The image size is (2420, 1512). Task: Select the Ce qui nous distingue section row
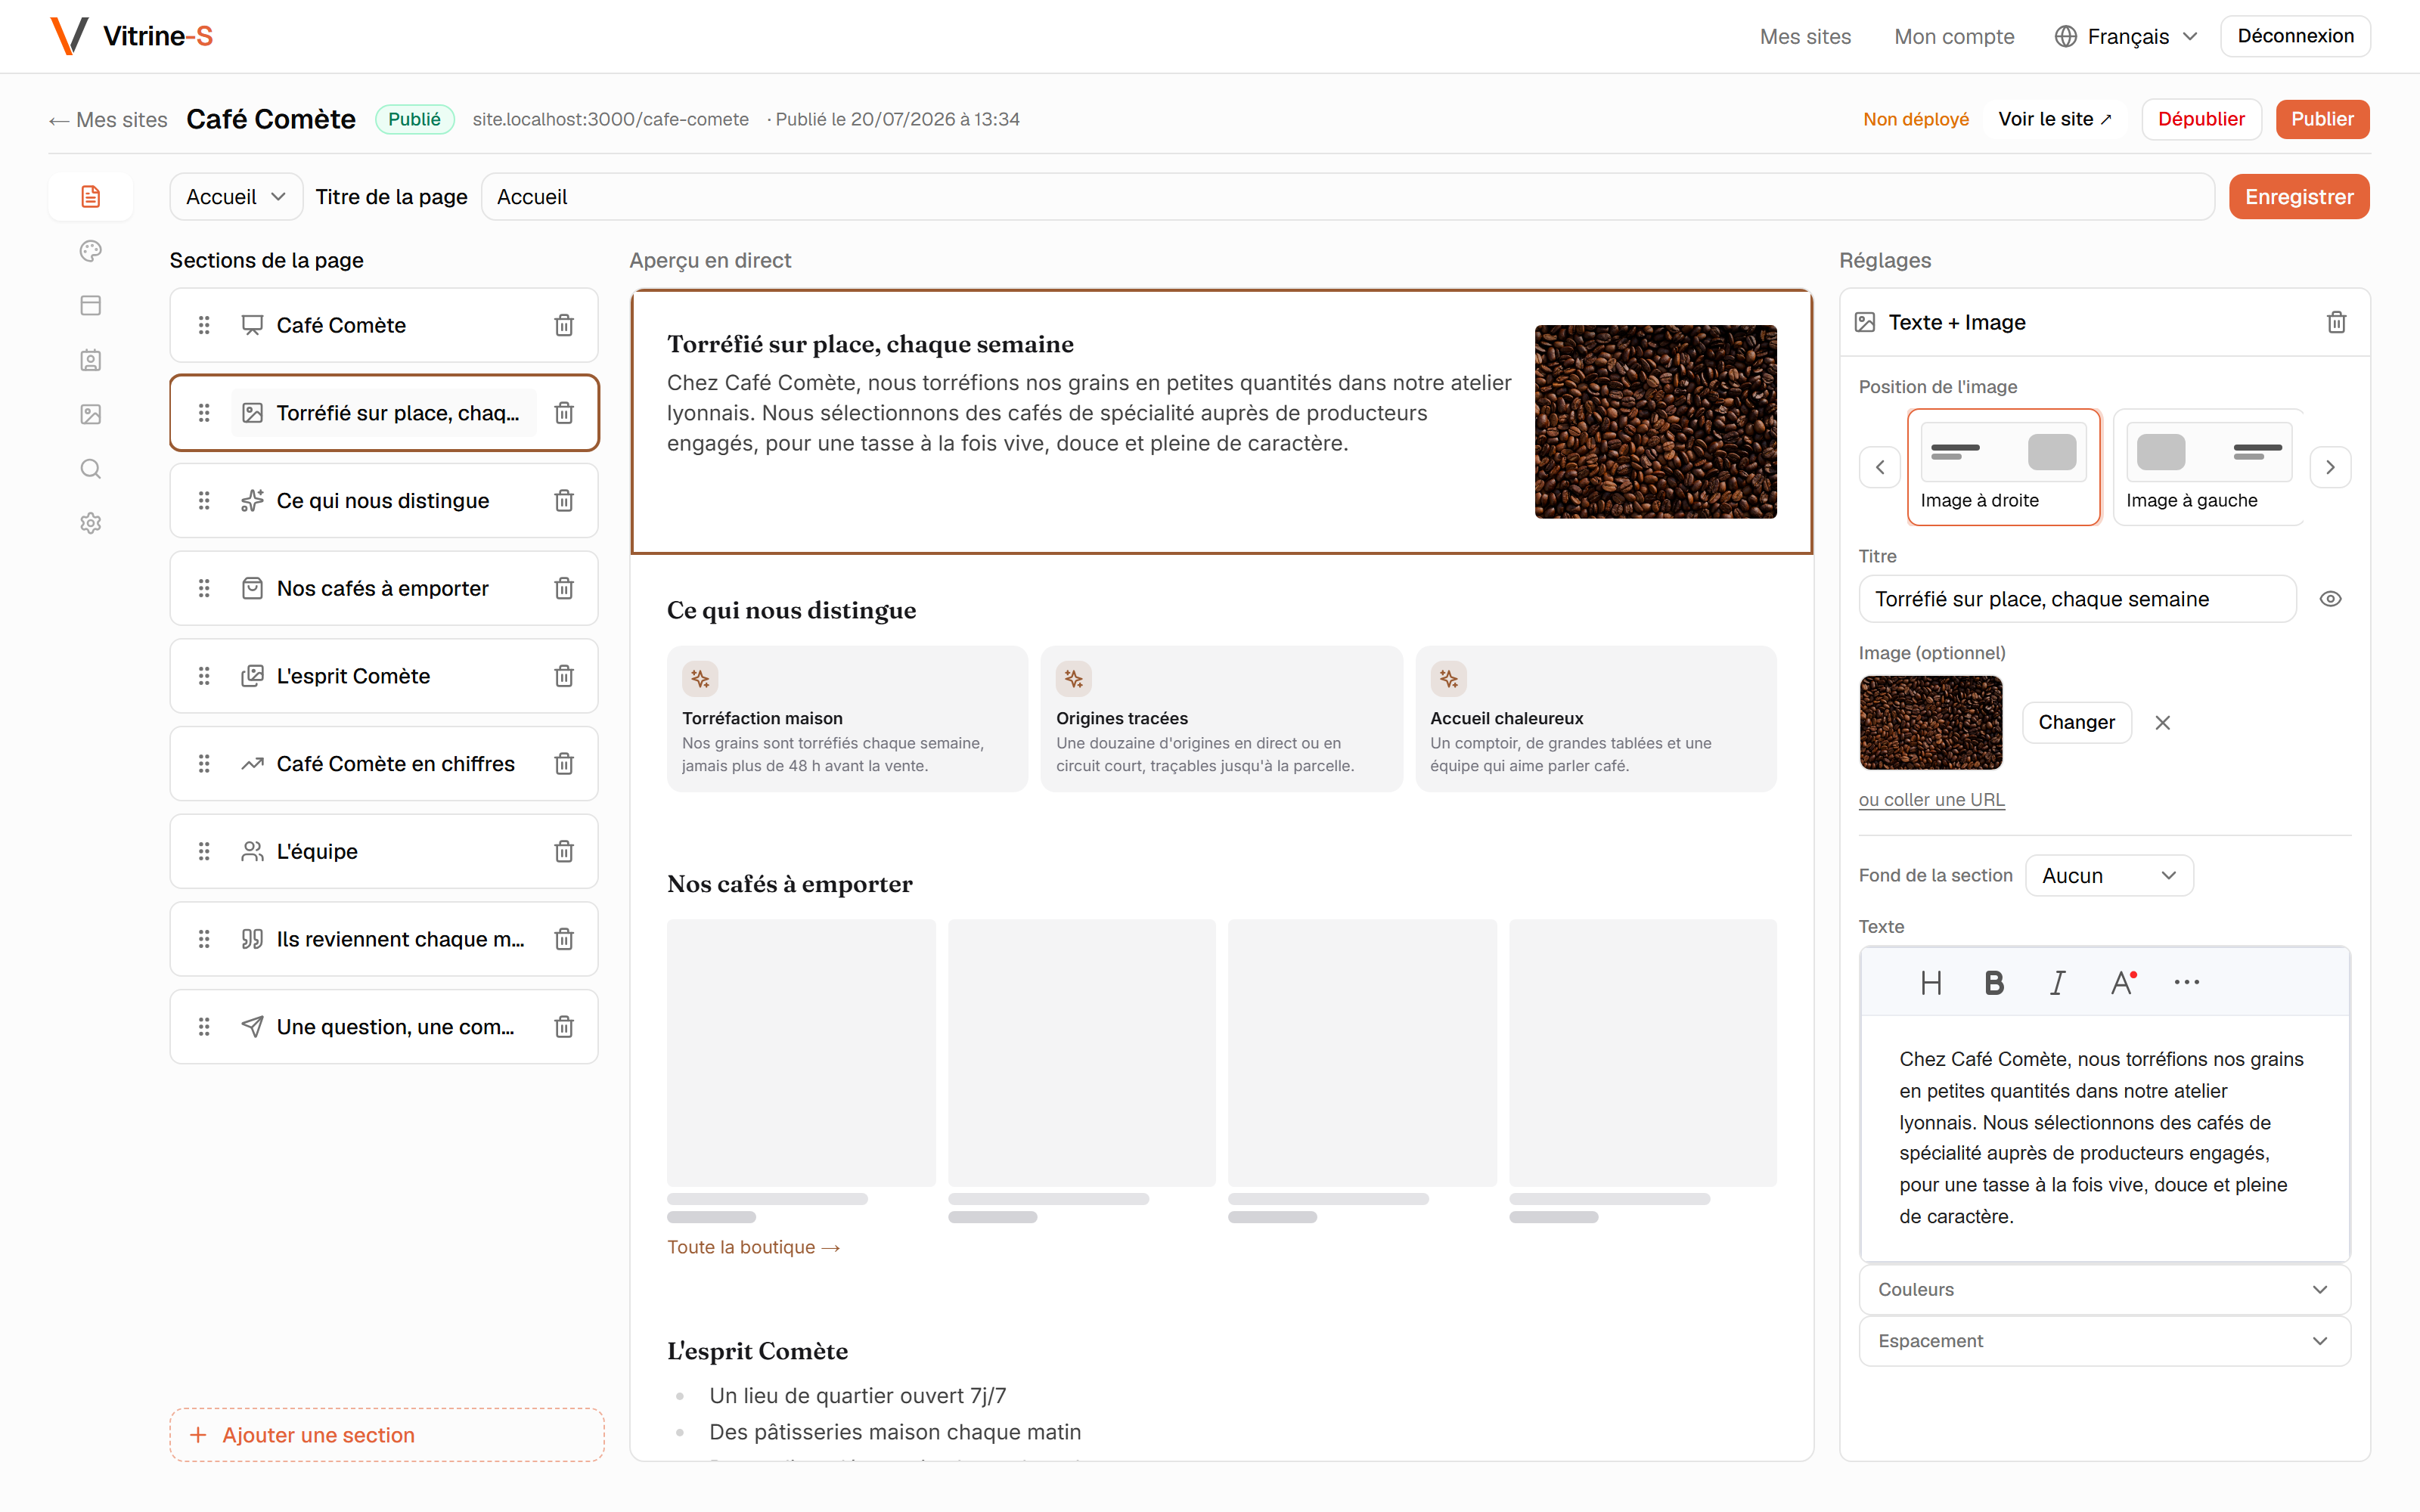[x=384, y=500]
